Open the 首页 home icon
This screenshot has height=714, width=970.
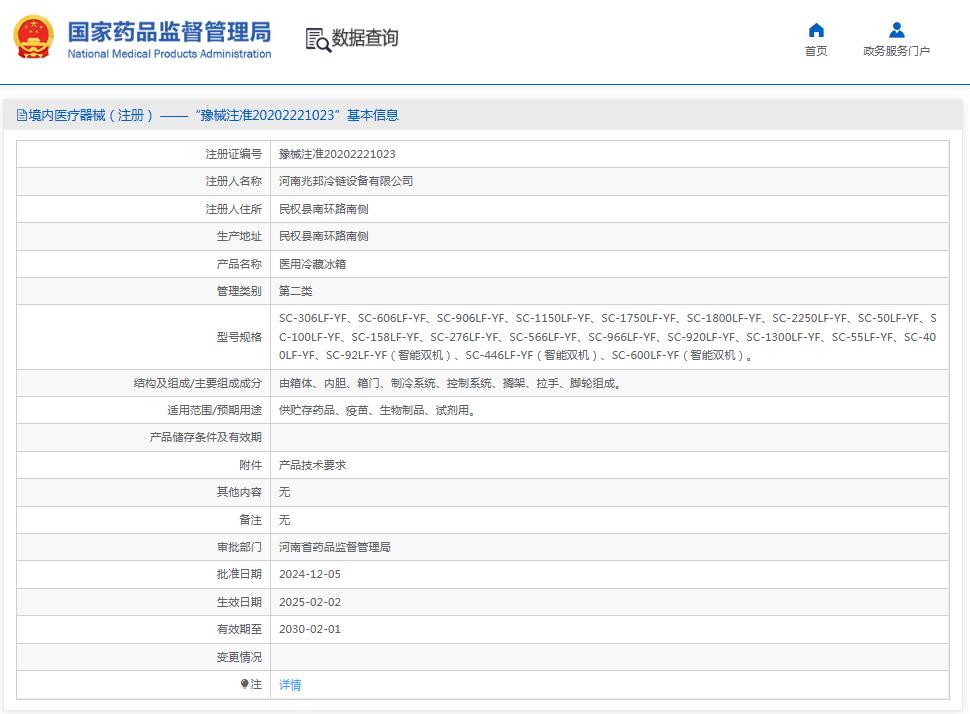(x=814, y=31)
